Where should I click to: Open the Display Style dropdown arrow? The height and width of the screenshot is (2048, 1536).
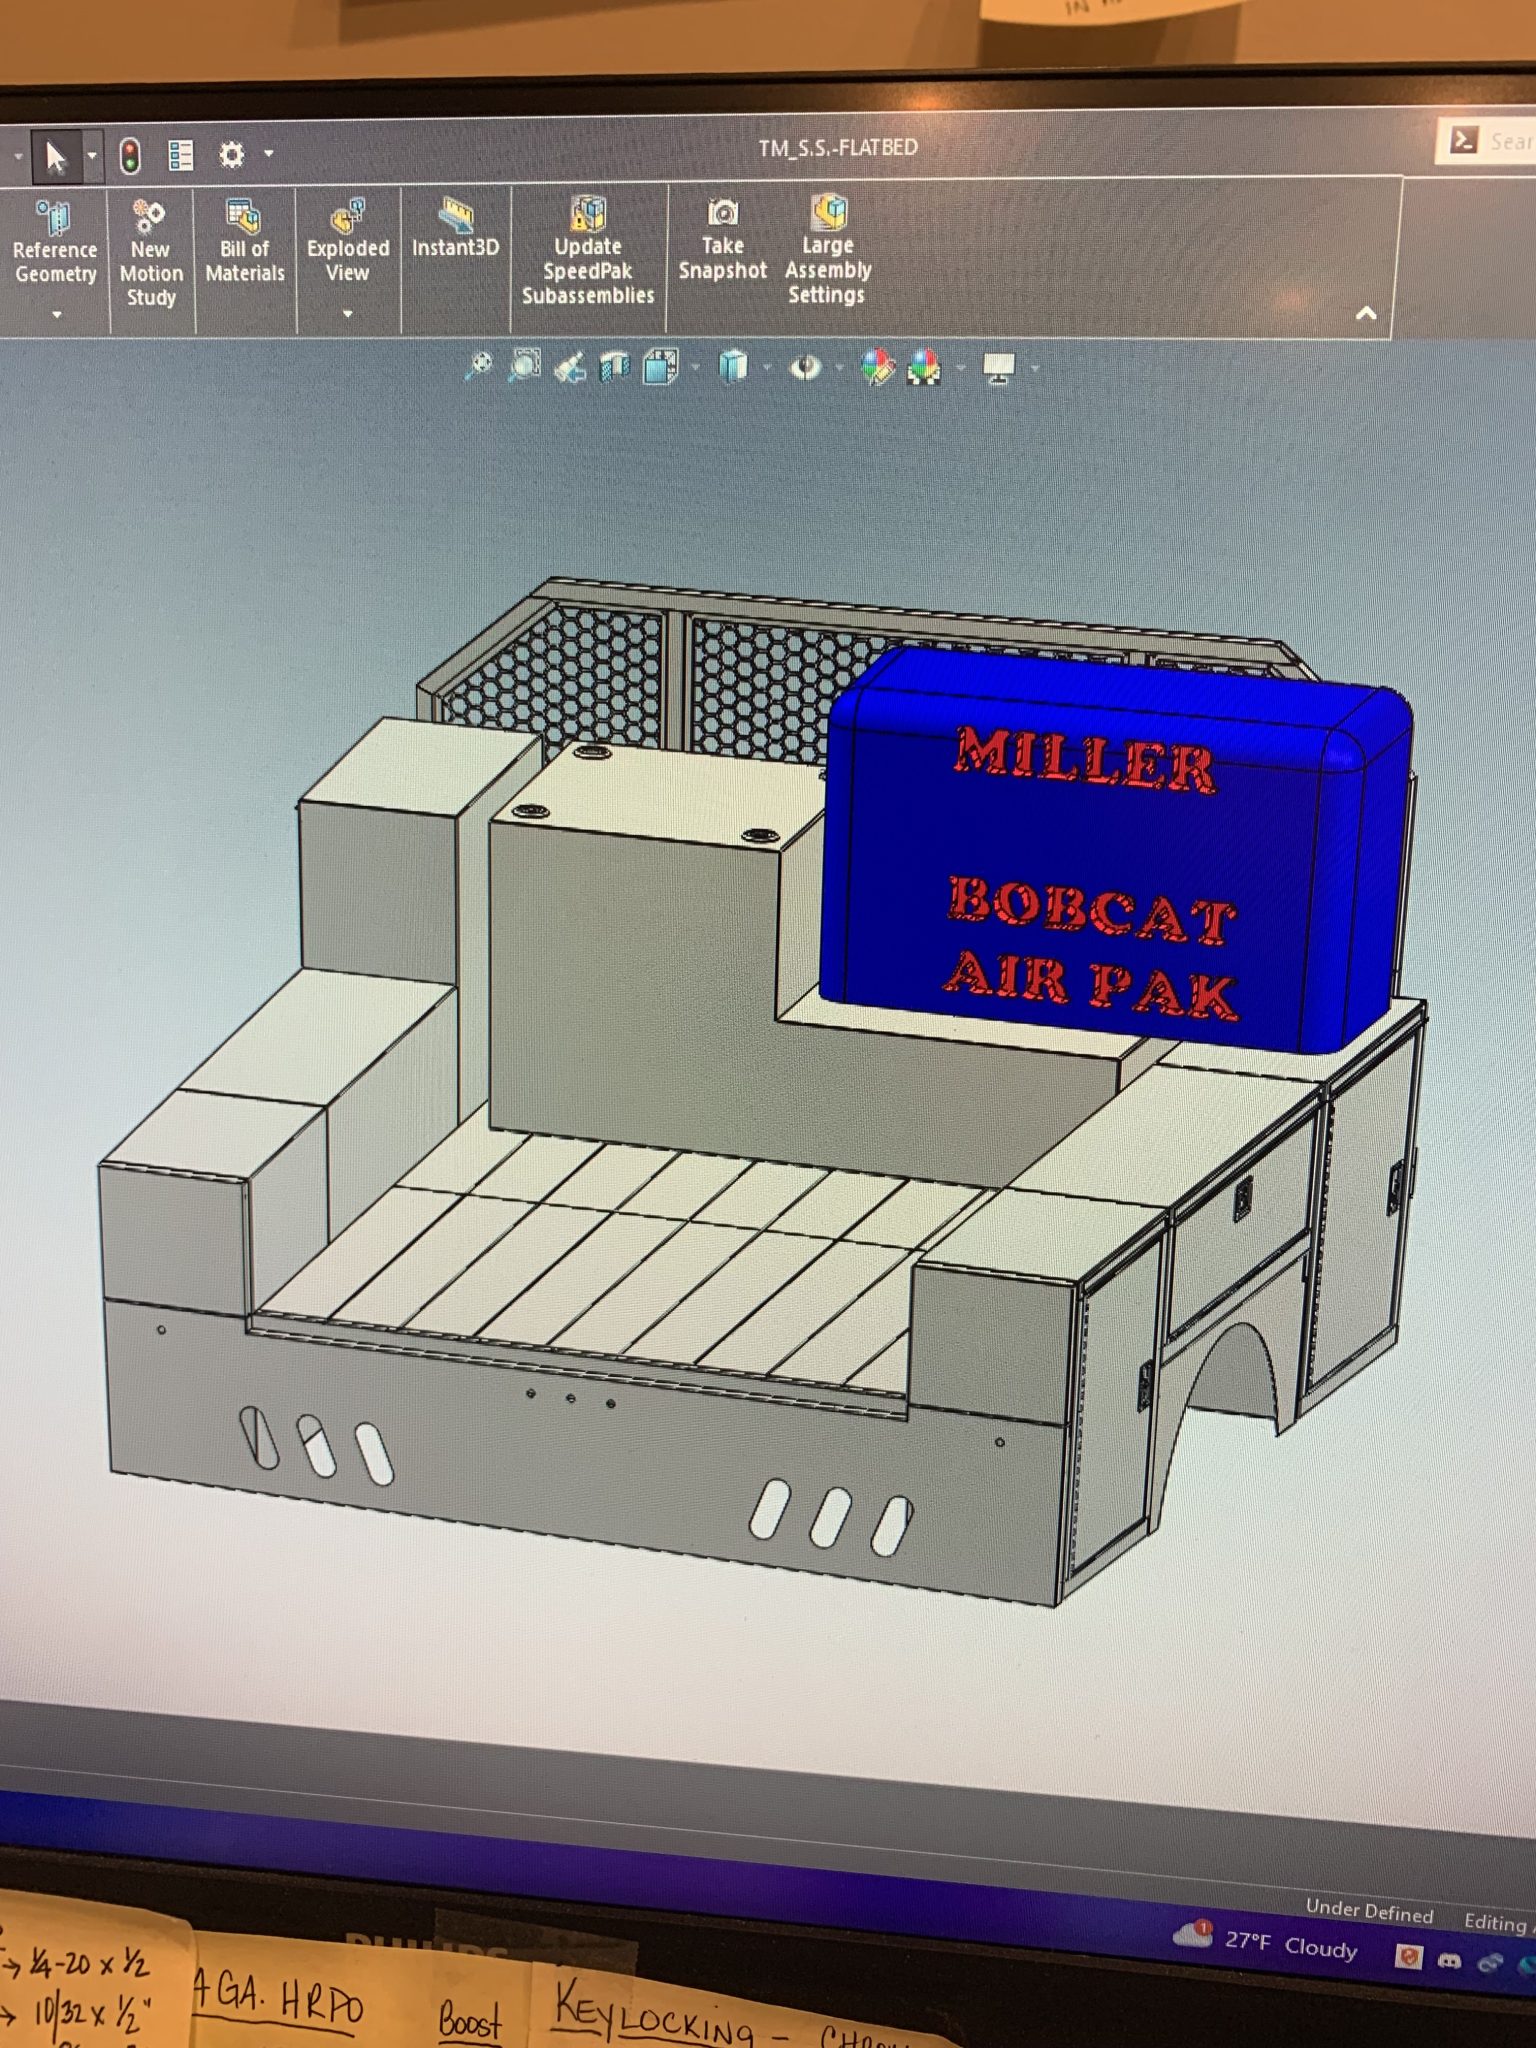coord(767,368)
